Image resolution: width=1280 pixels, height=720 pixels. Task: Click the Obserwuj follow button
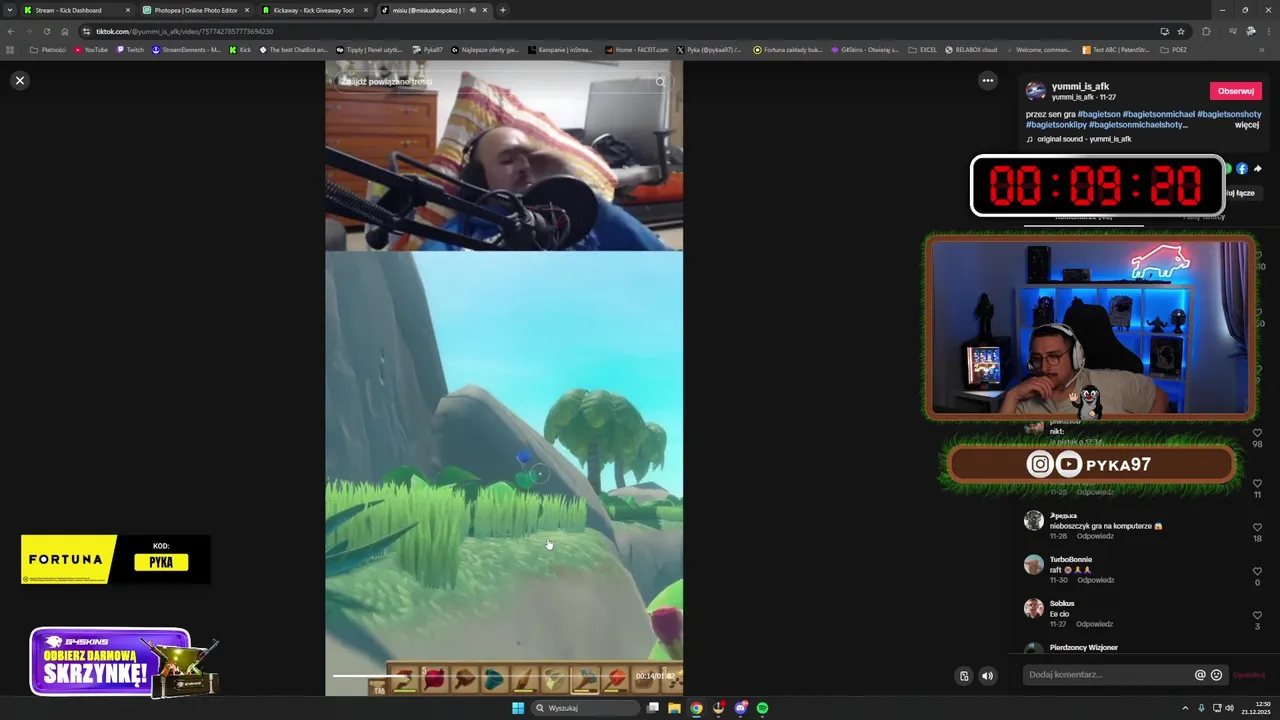[1236, 91]
